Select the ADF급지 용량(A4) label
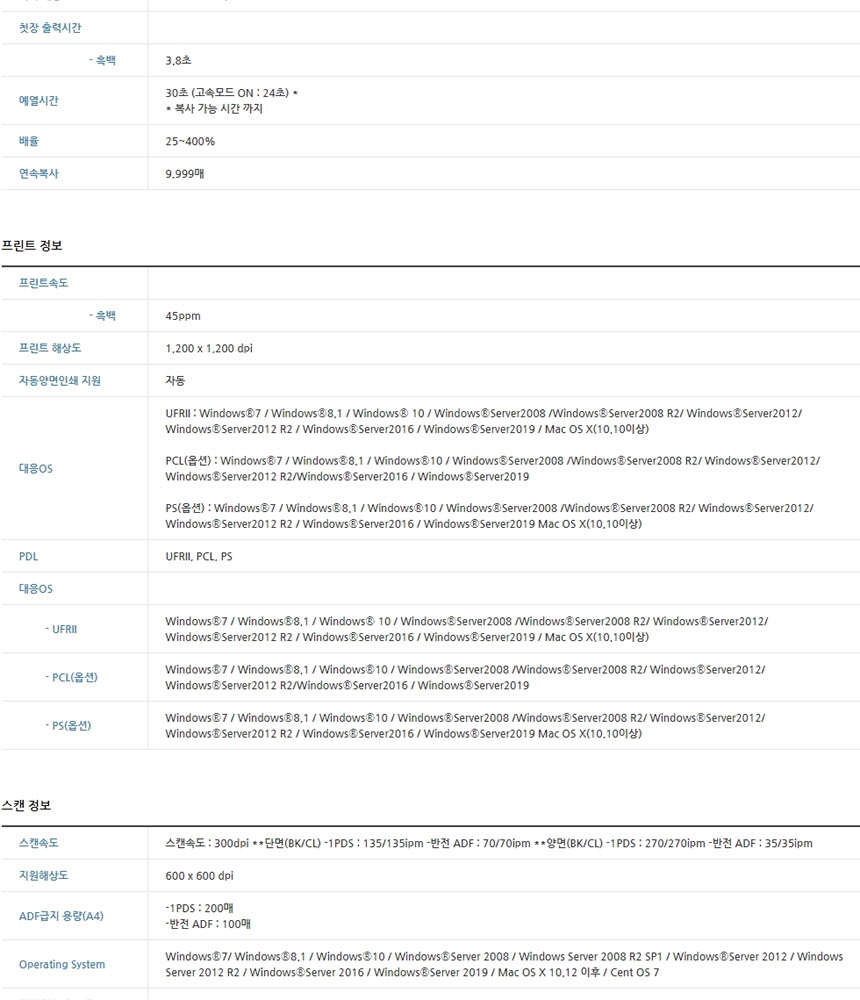Image resolution: width=860 pixels, height=1000 pixels. coord(61,916)
